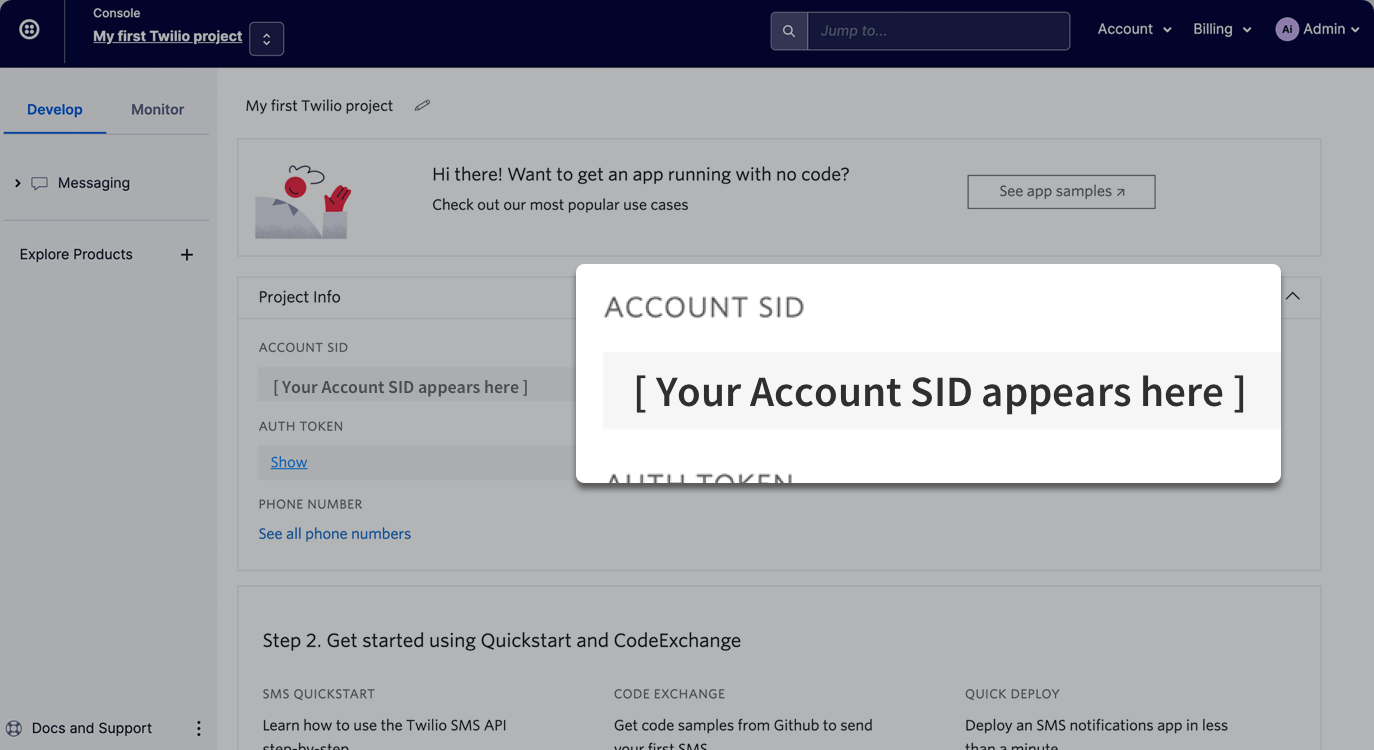Screen dimensions: 1374x750
Task: Open the Admin user menu
Action: tap(1317, 29)
